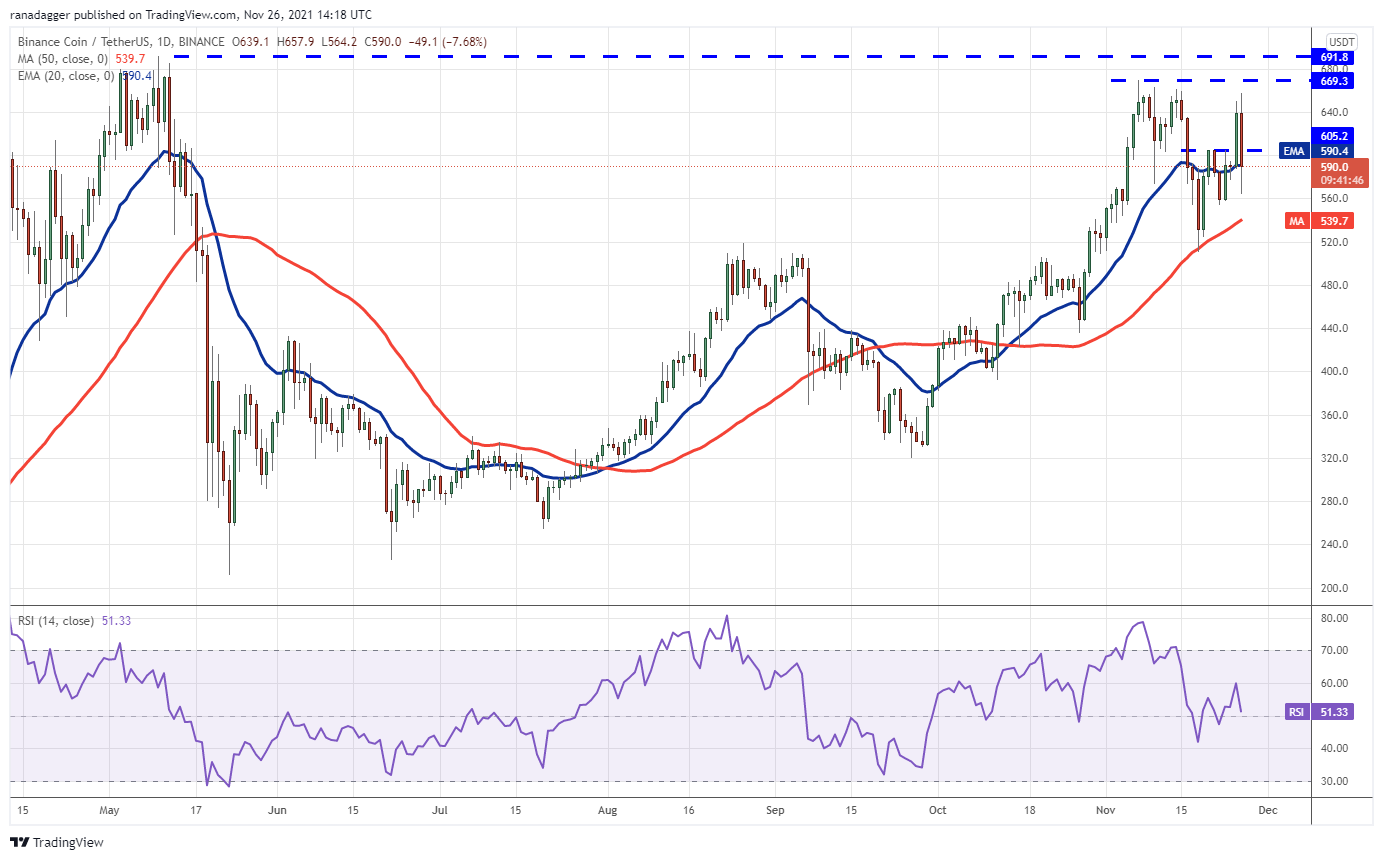This screenshot has width=1383, height=860.
Task: Select the short dashed line at 605.2
Action: click(1221, 150)
